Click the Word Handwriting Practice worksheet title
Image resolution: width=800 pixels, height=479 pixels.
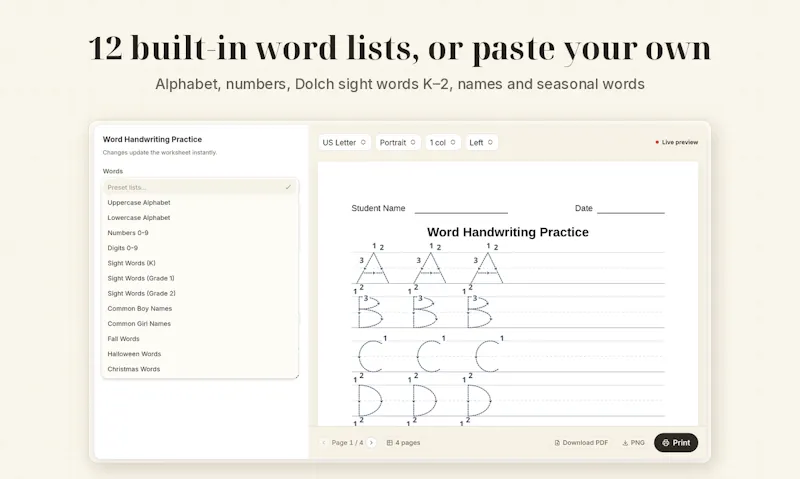point(508,232)
